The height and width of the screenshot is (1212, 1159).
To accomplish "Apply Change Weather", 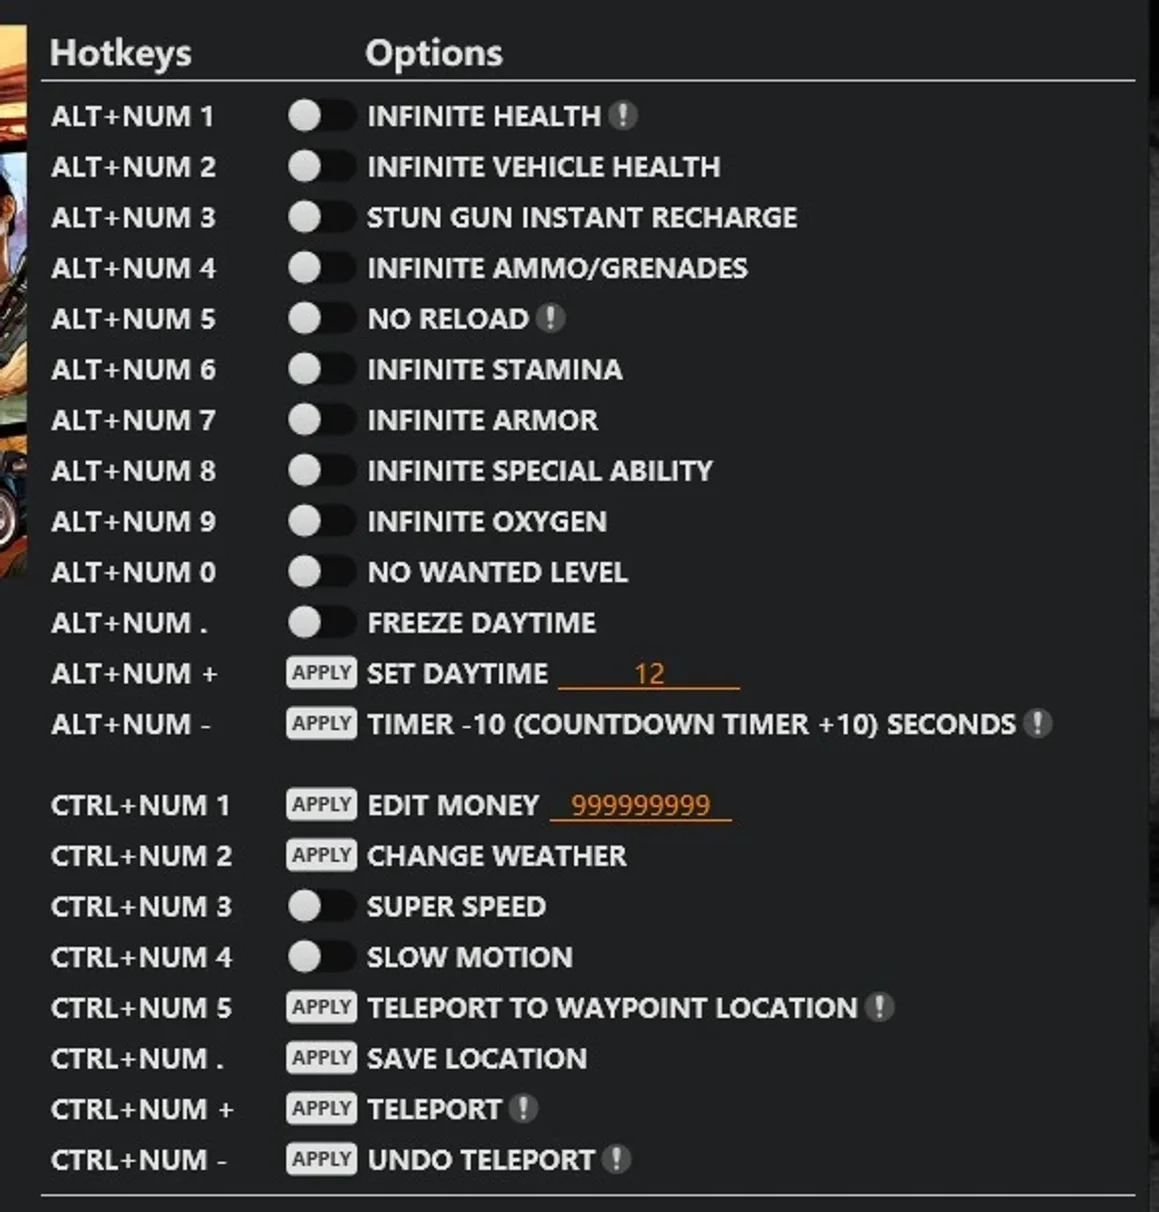I will click(321, 855).
